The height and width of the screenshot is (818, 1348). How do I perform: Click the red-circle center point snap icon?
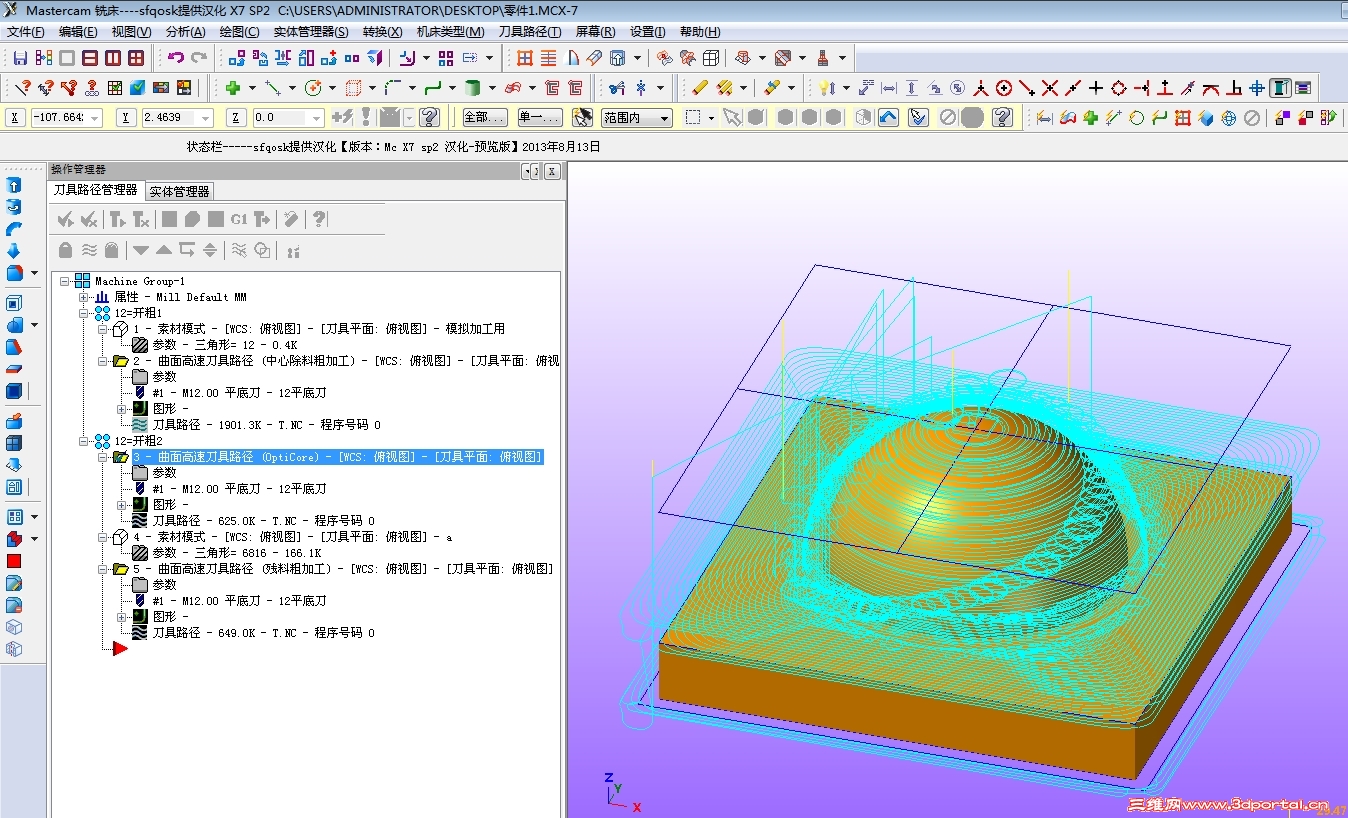coord(1004,88)
